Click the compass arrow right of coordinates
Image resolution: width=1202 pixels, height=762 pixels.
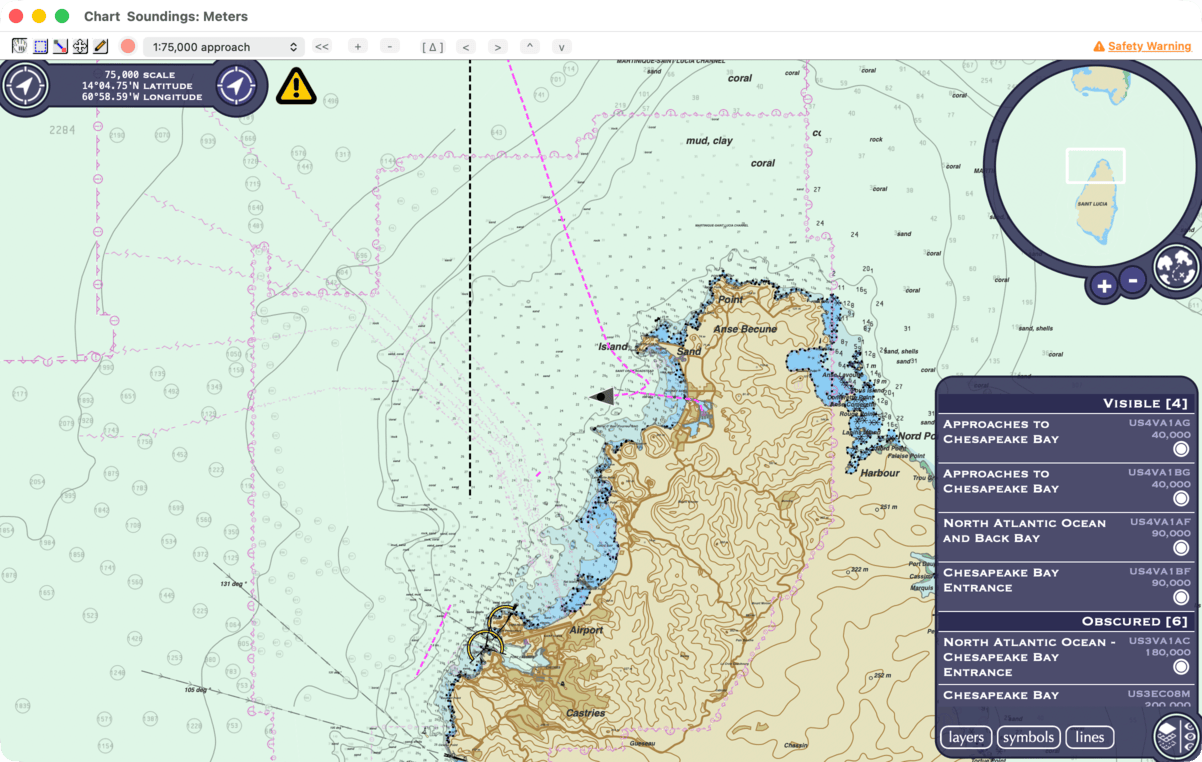click(237, 85)
